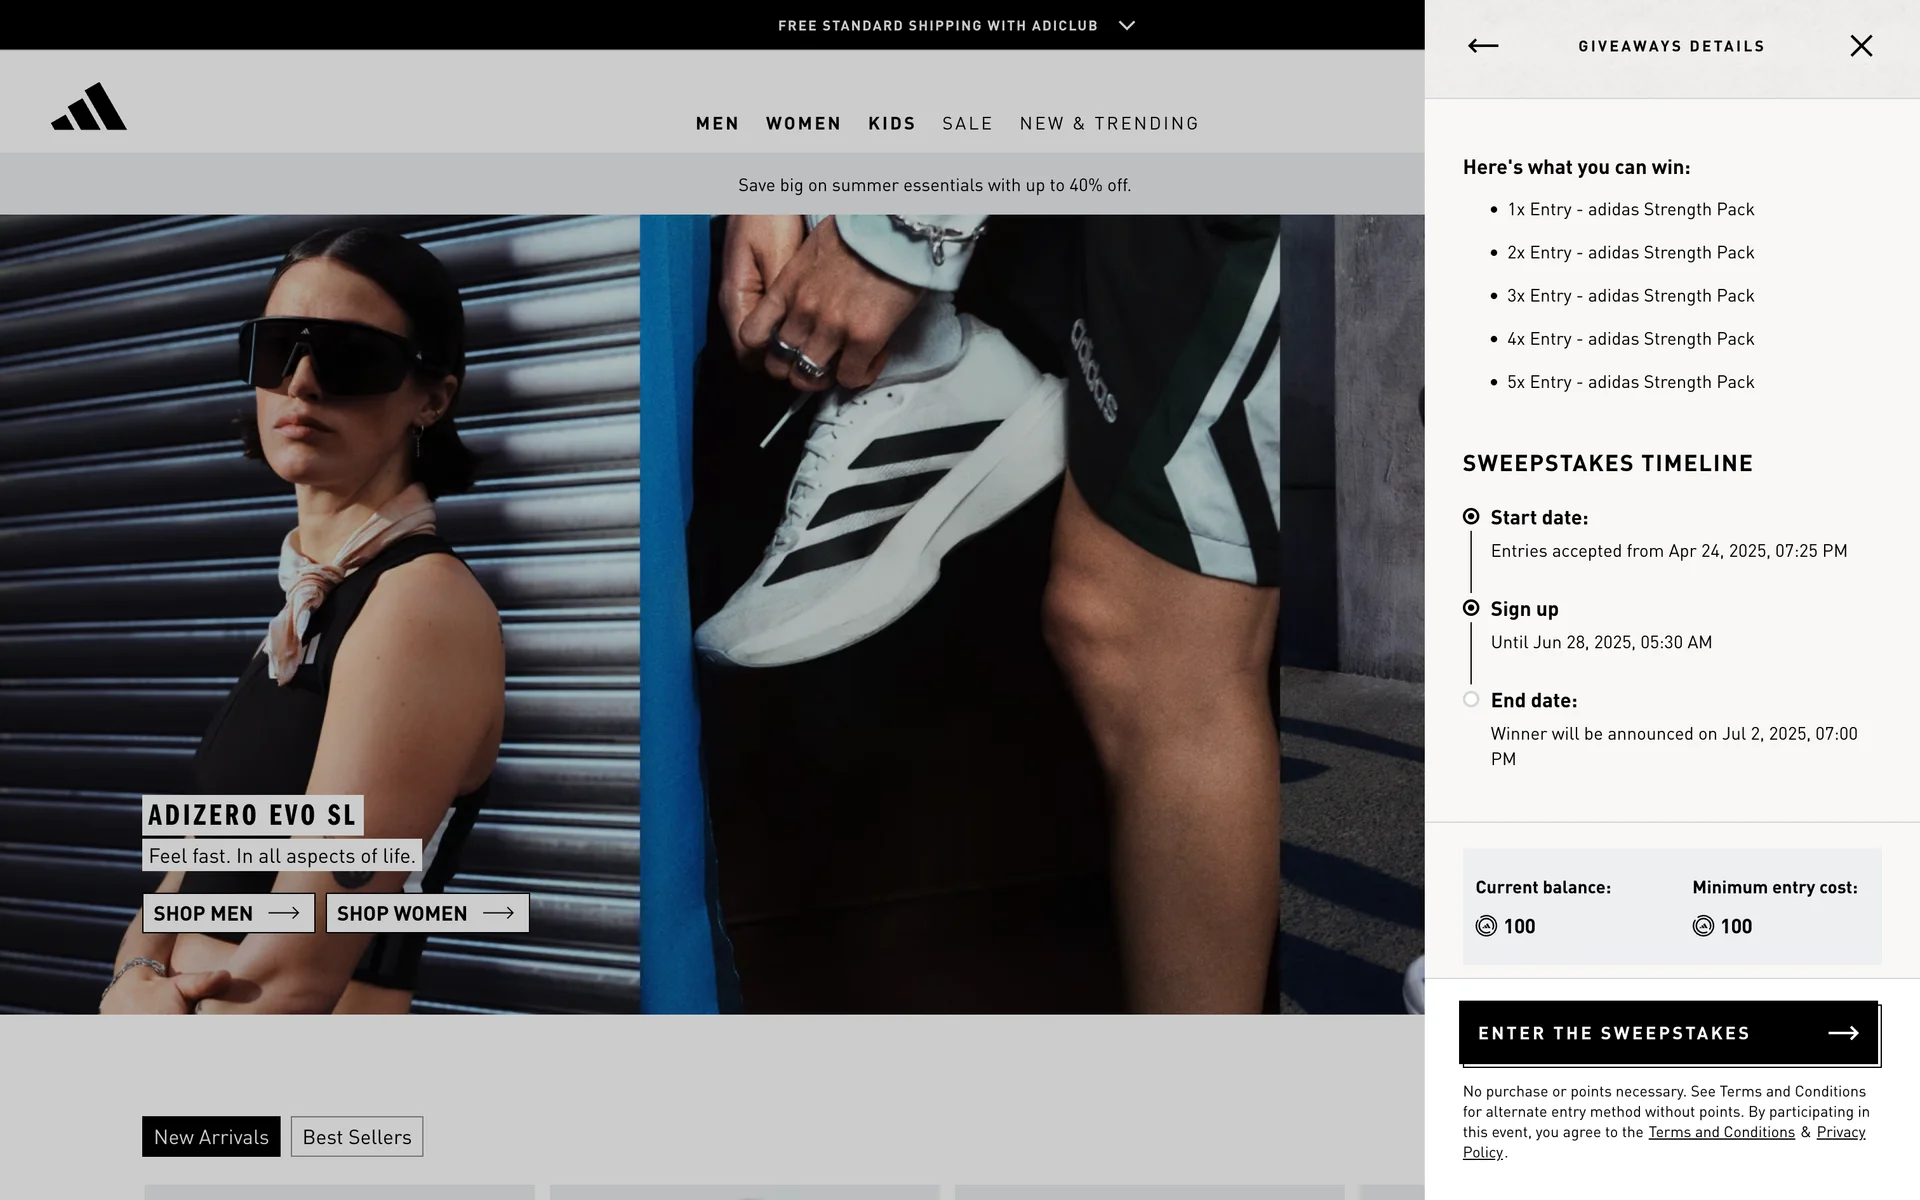Screen dimensions: 1920x1200
Task: Expand the free shipping banner chevron
Action: click(1127, 25)
